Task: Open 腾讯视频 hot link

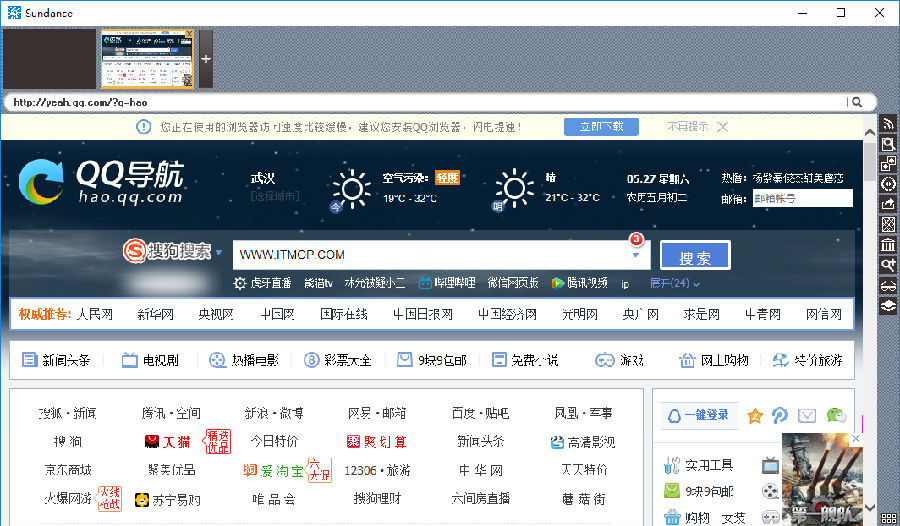Action: tap(579, 283)
